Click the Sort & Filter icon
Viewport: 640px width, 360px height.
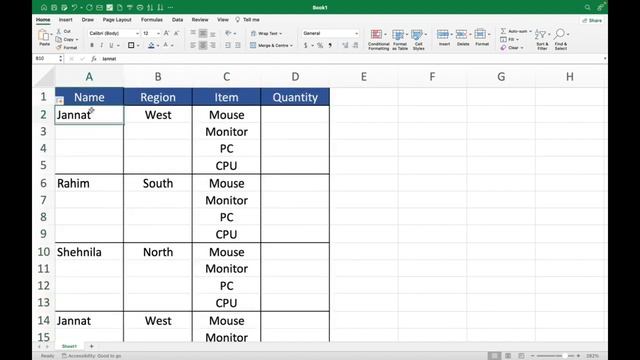click(x=540, y=34)
